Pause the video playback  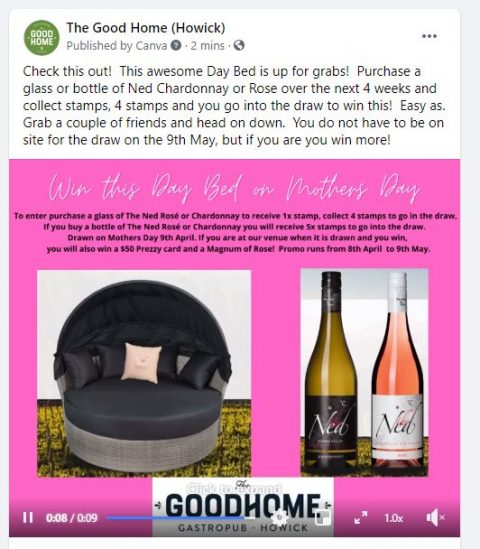pyautogui.click(x=28, y=517)
